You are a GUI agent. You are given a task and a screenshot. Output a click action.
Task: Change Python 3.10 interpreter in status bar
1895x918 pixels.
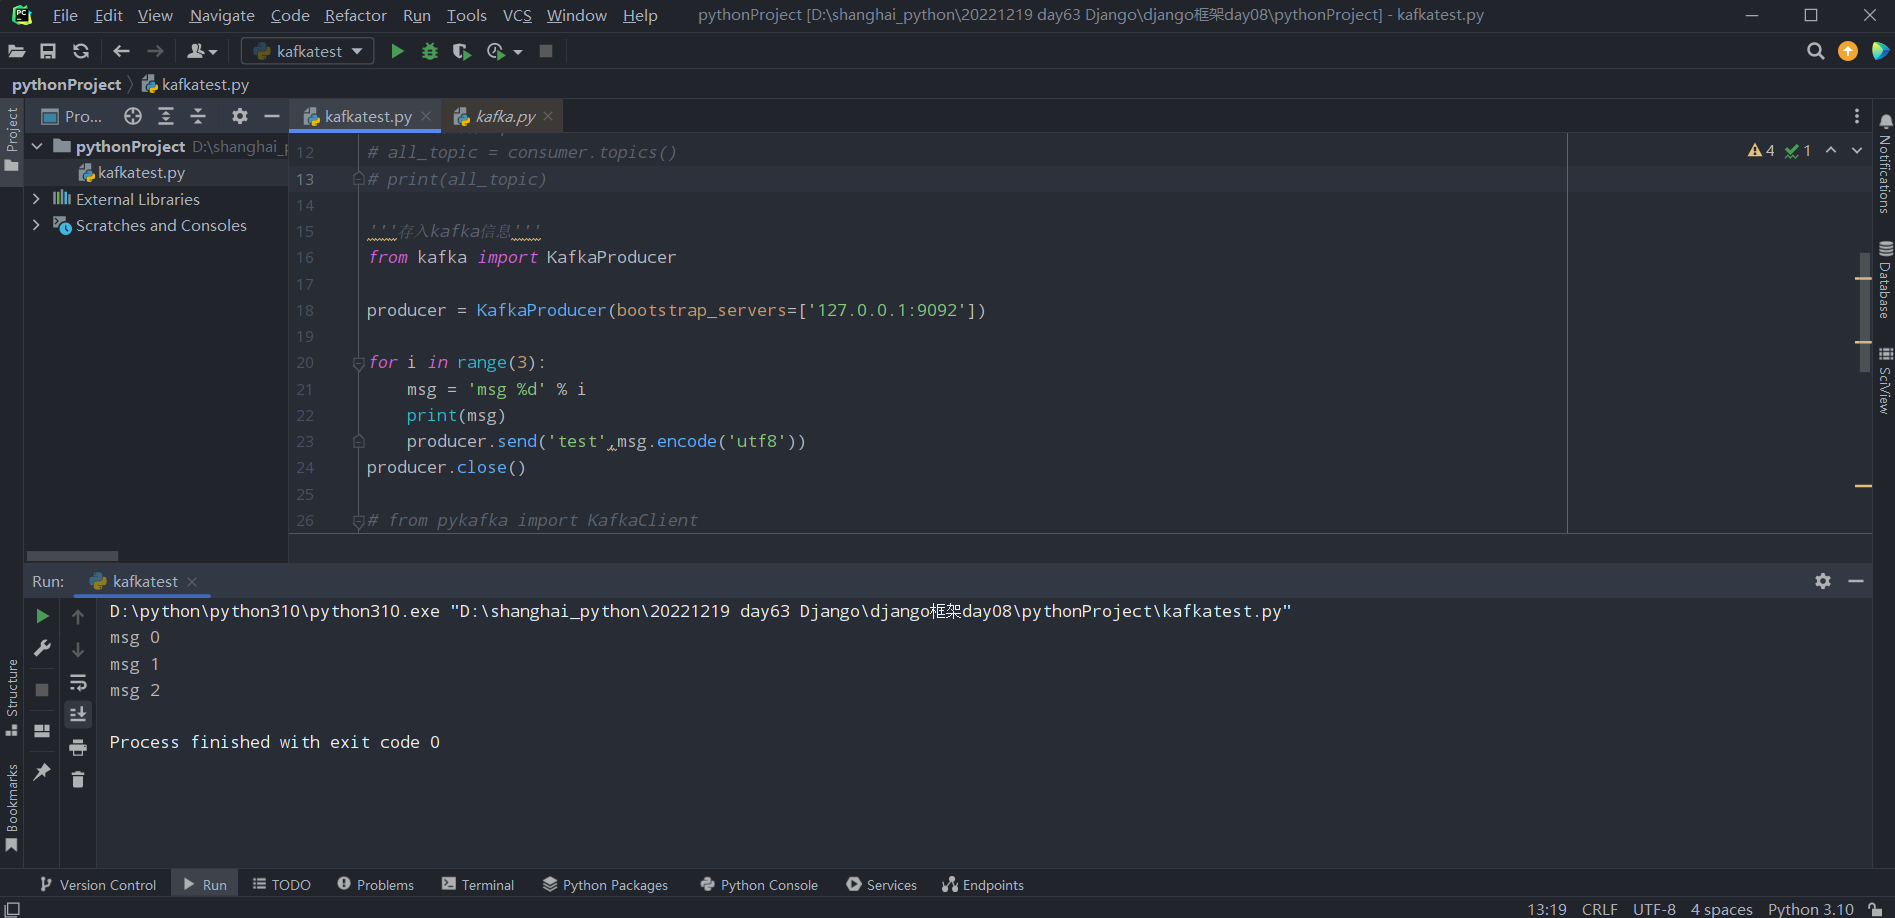click(1810, 909)
